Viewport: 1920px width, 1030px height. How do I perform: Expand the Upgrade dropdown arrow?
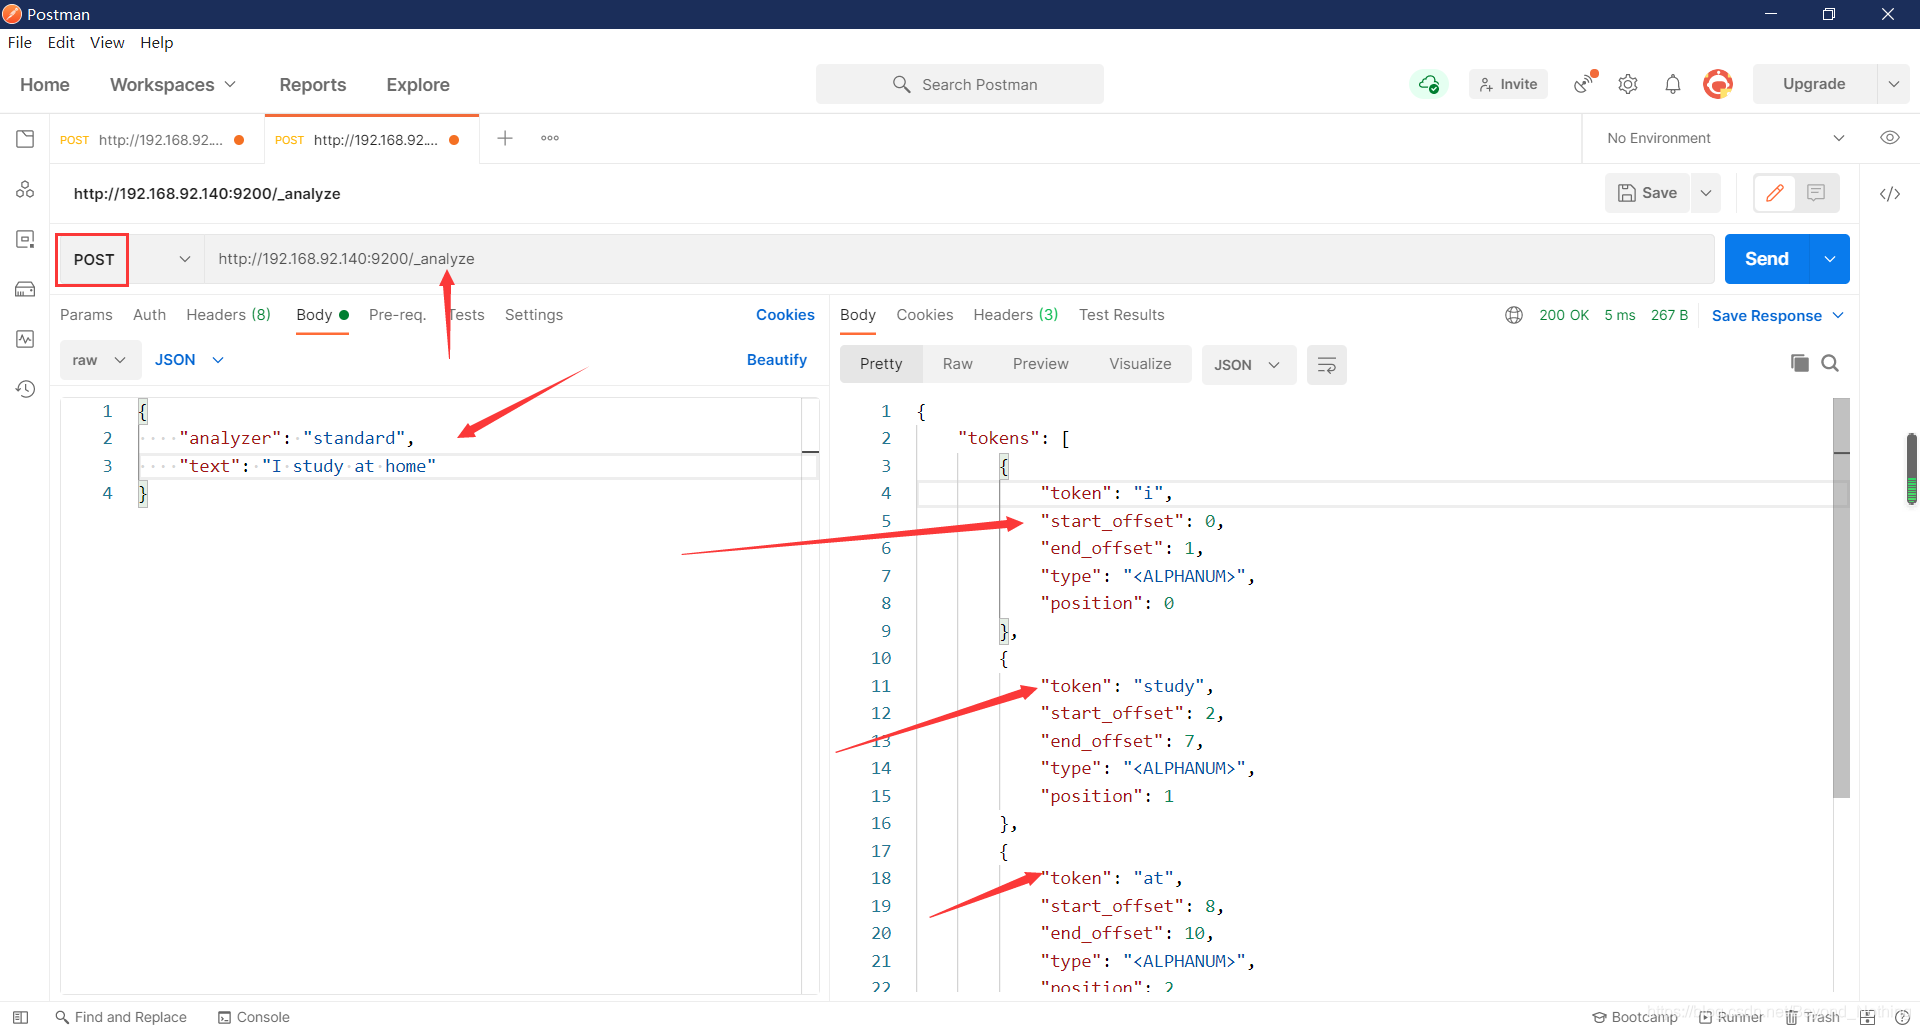tap(1893, 84)
